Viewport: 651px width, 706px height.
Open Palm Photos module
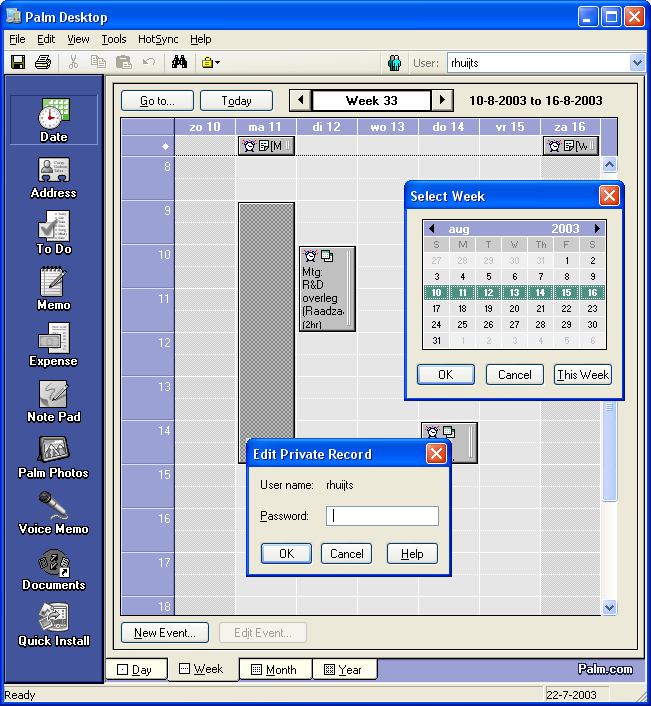point(54,457)
